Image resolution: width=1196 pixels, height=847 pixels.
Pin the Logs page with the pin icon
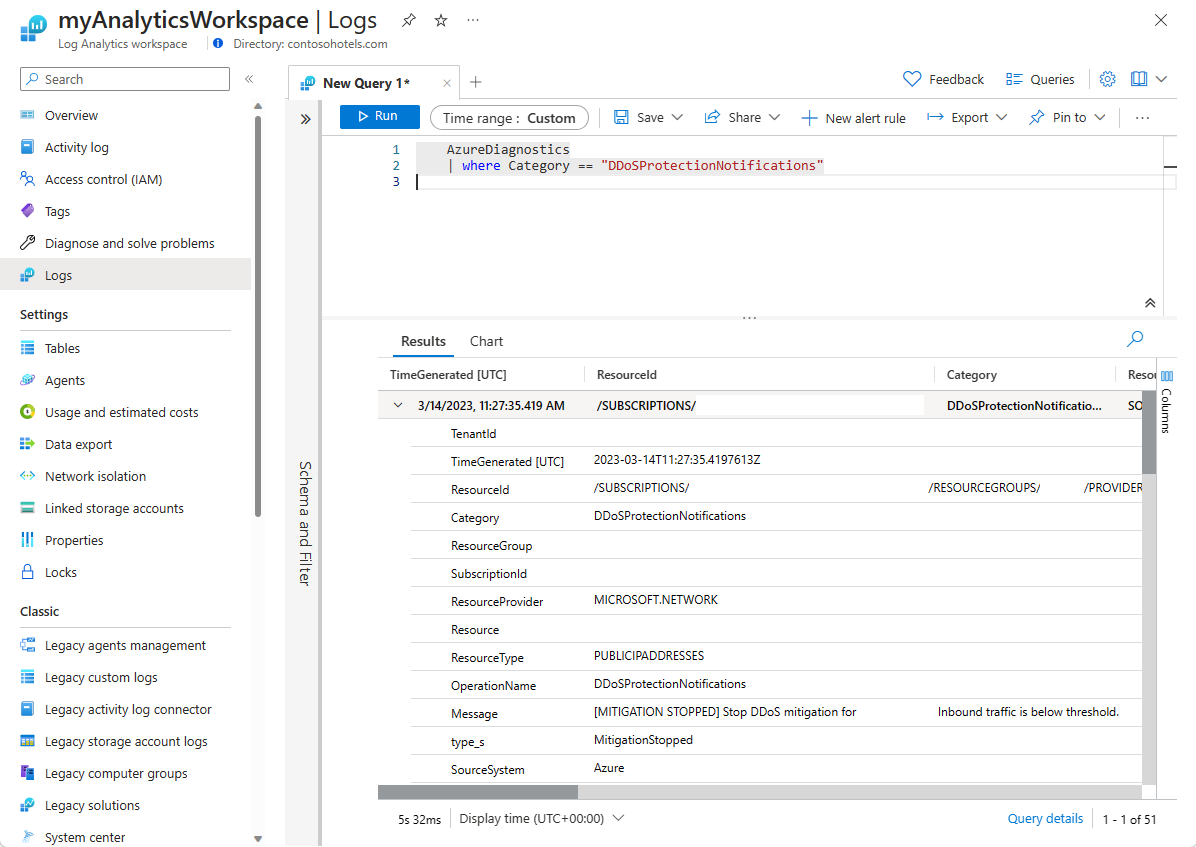pyautogui.click(x=410, y=19)
